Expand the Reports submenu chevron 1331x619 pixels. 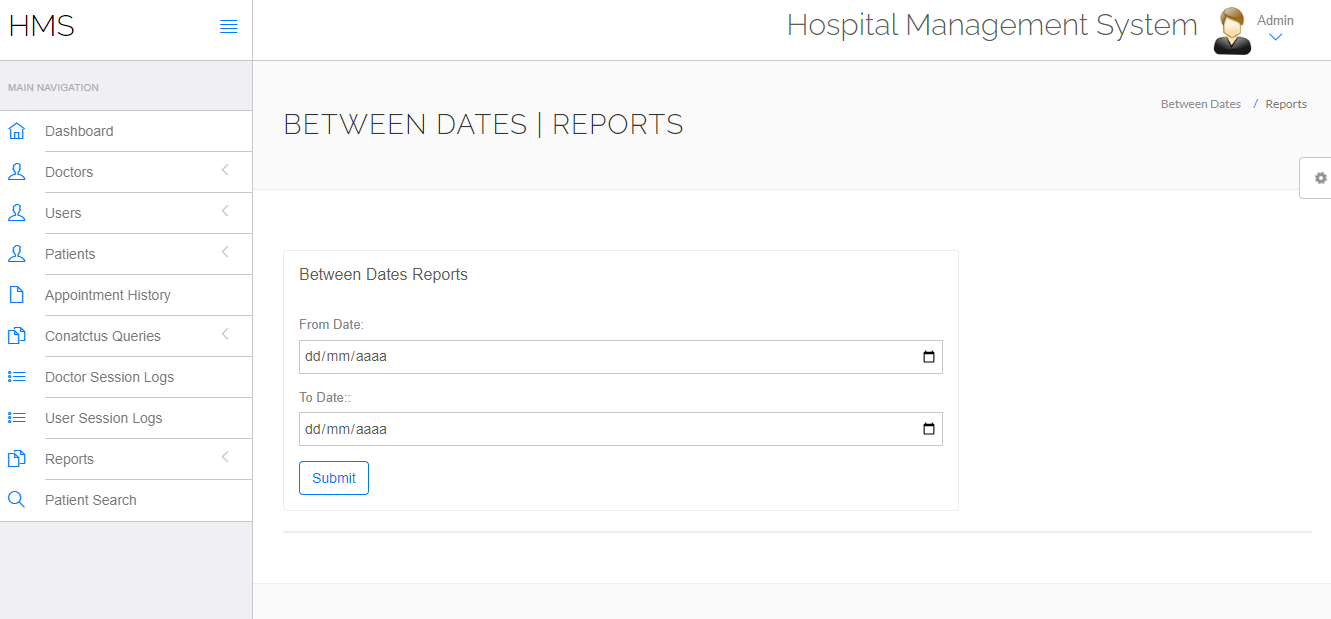coord(225,457)
